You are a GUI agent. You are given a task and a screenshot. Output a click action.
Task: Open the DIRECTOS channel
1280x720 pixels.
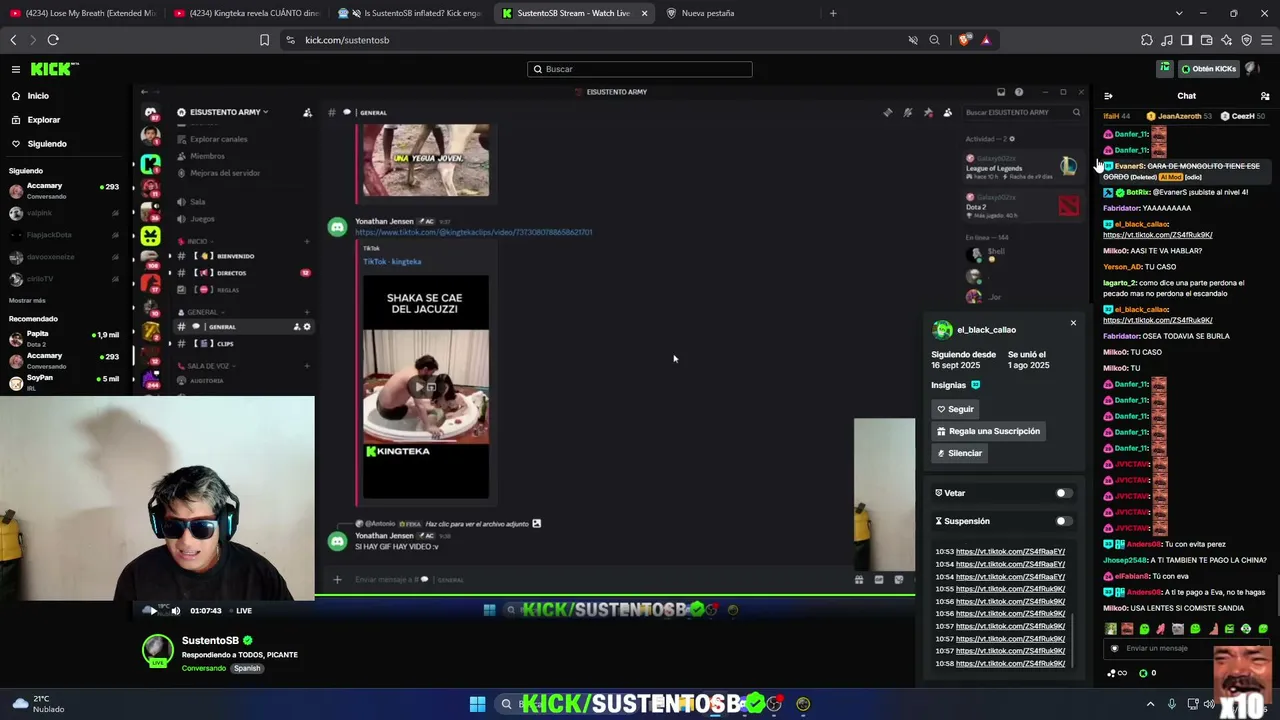231,273
